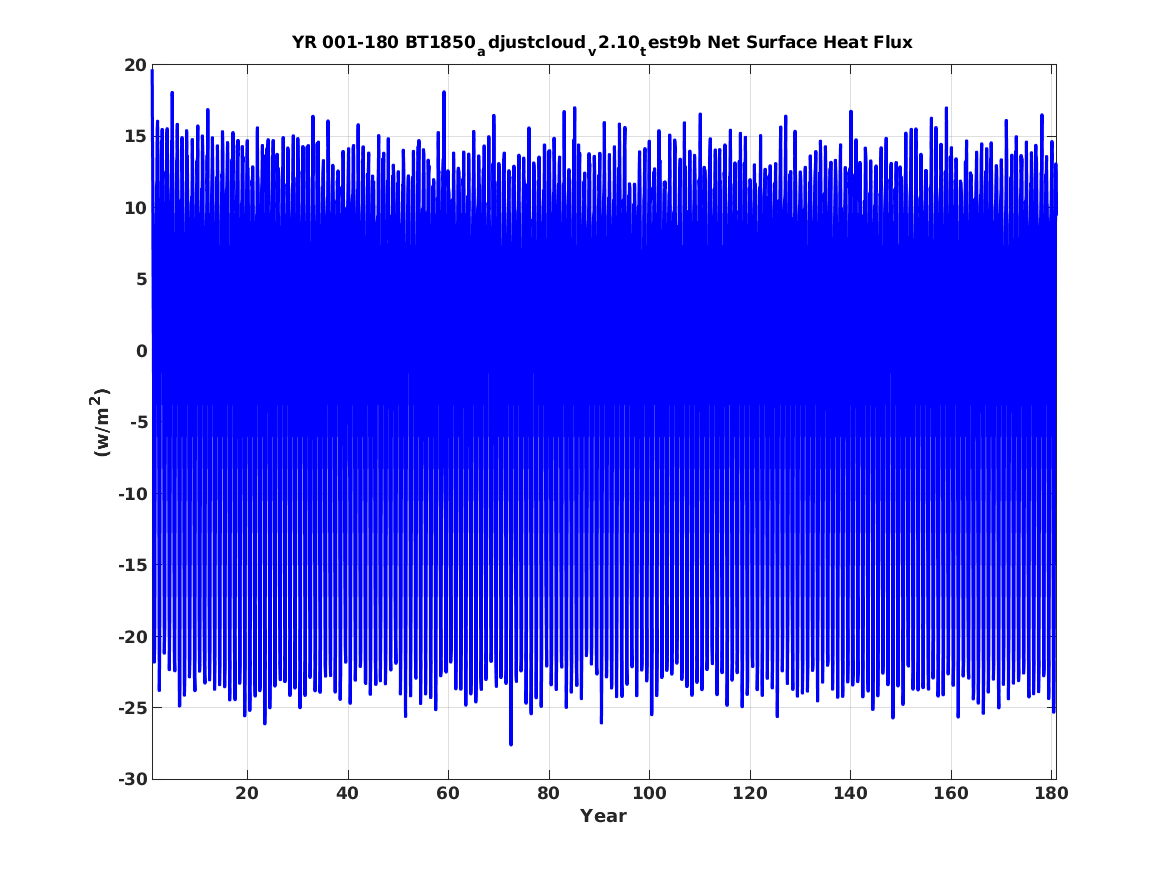Viewport: 1167px width, 875px height.
Task: Click the '(w/m2)' y-axis label
Action: point(101,422)
